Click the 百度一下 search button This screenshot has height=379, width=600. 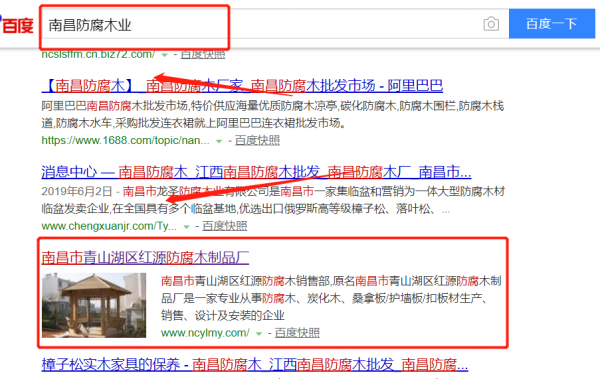[551, 24]
